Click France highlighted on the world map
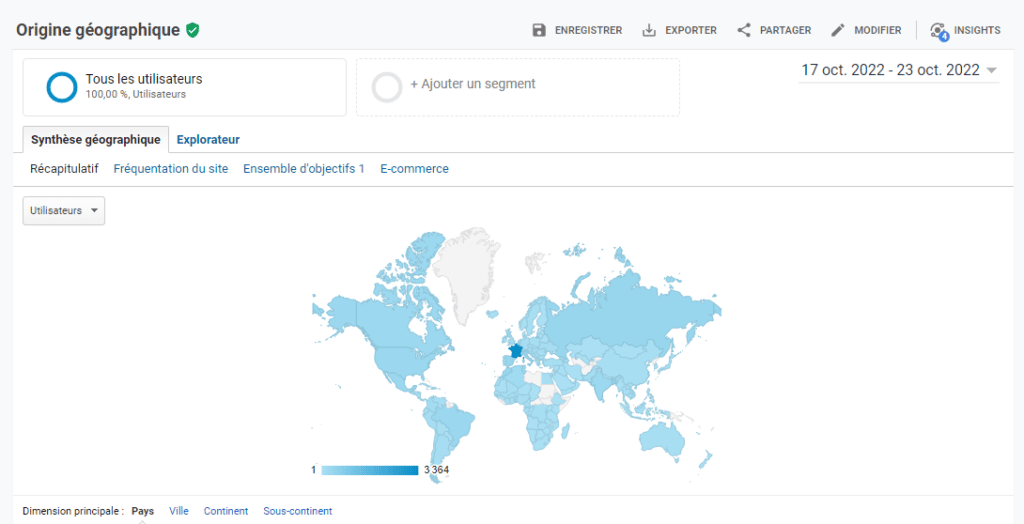This screenshot has height=524, width=1024. click(x=515, y=351)
